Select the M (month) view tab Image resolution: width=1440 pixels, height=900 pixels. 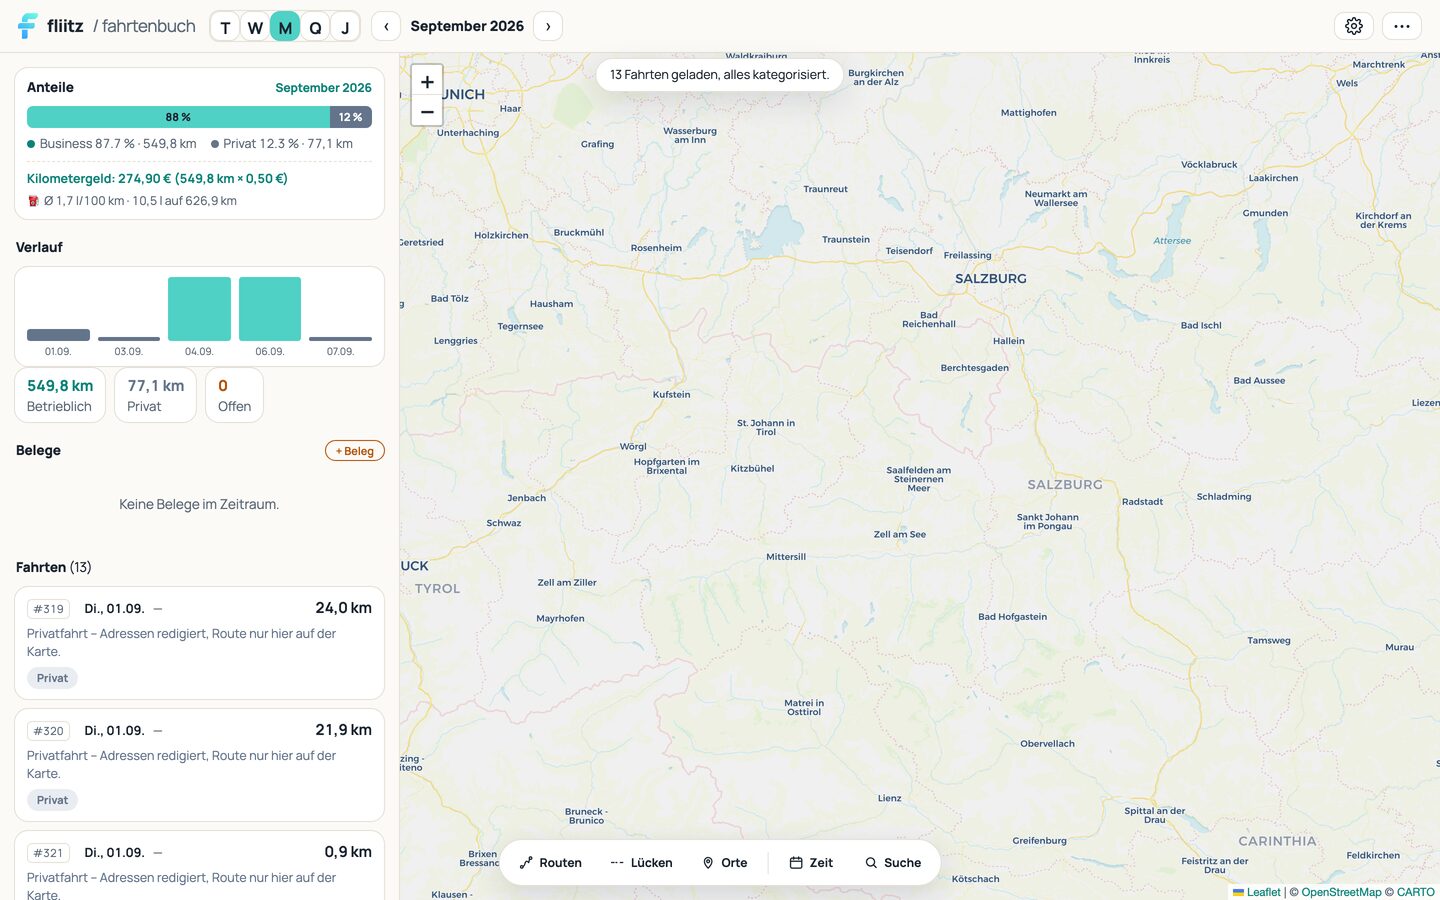(x=285, y=27)
